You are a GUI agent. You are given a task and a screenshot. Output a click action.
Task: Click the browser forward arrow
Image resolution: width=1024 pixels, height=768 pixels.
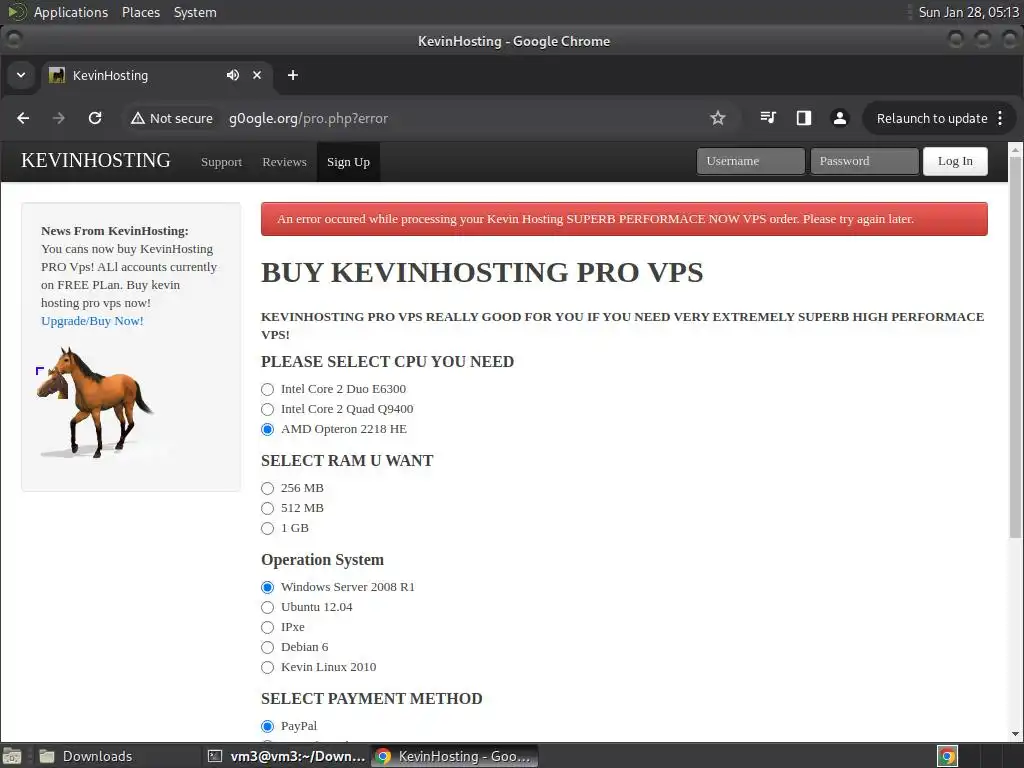(x=59, y=118)
